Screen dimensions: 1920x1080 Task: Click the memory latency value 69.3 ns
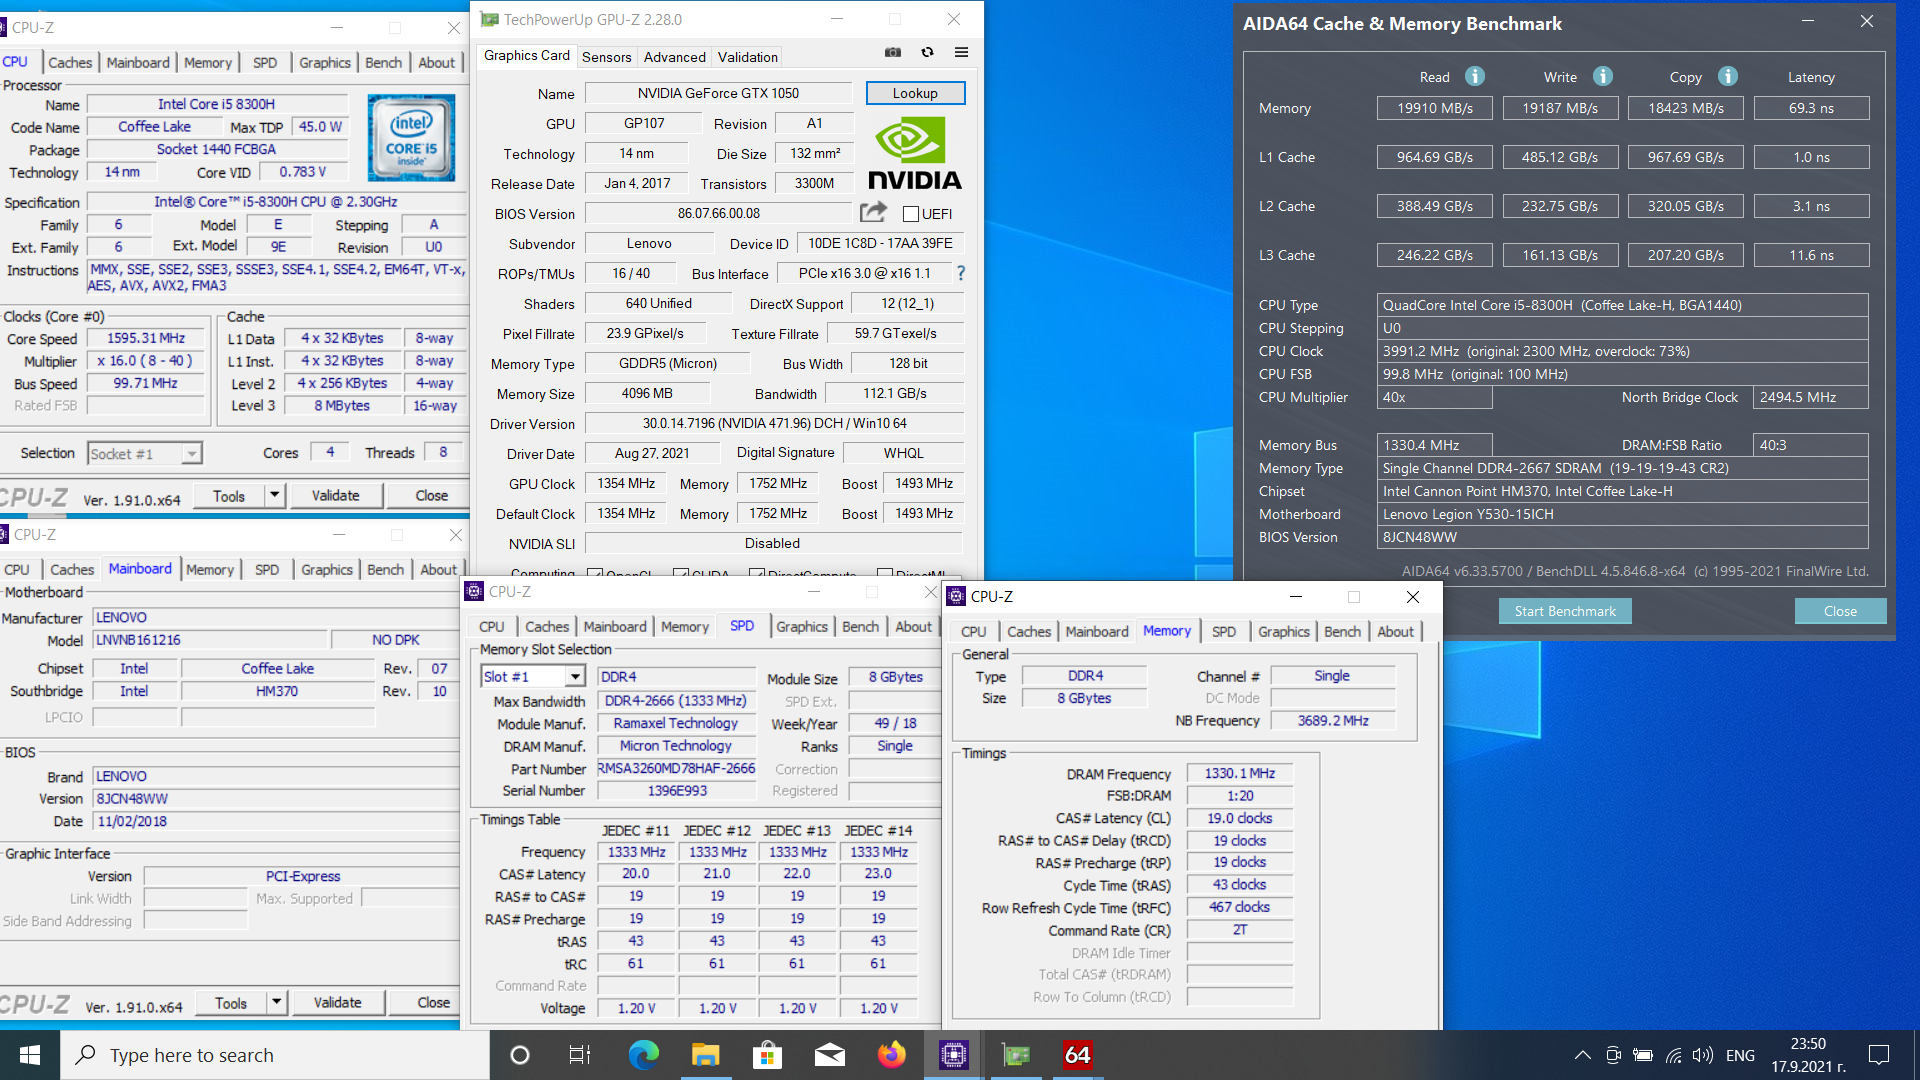(1811, 108)
